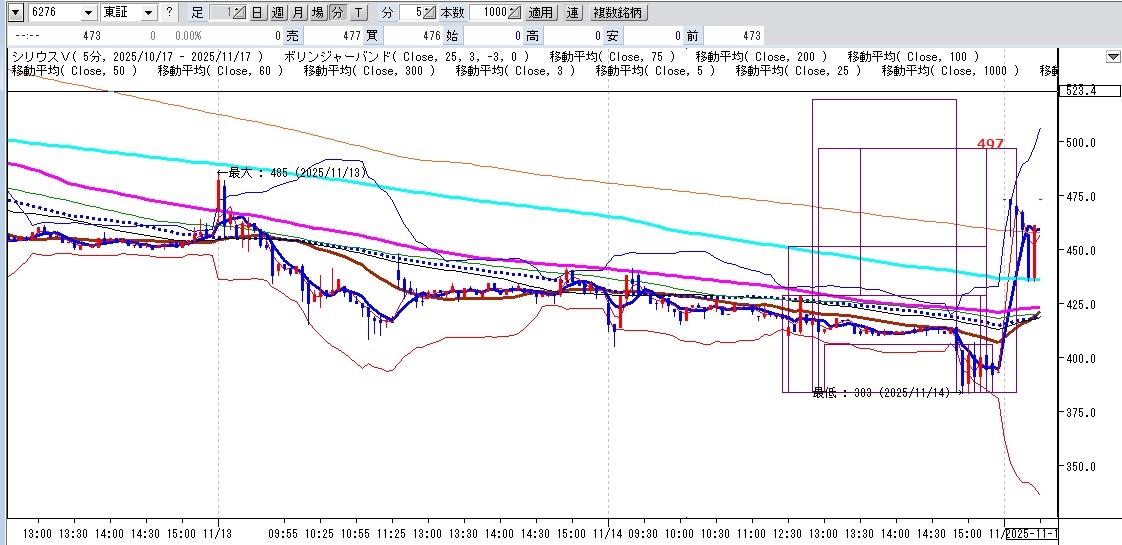Viewport: 1122px width, 545px height.
Task: Click the question mark help button
Action: [x=169, y=12]
